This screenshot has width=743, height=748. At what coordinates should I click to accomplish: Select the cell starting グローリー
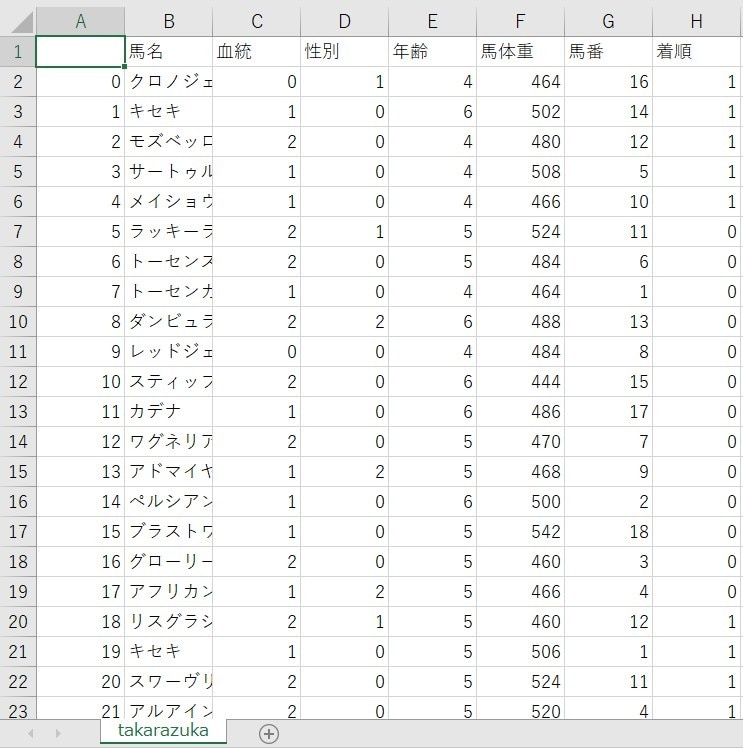tap(169, 561)
